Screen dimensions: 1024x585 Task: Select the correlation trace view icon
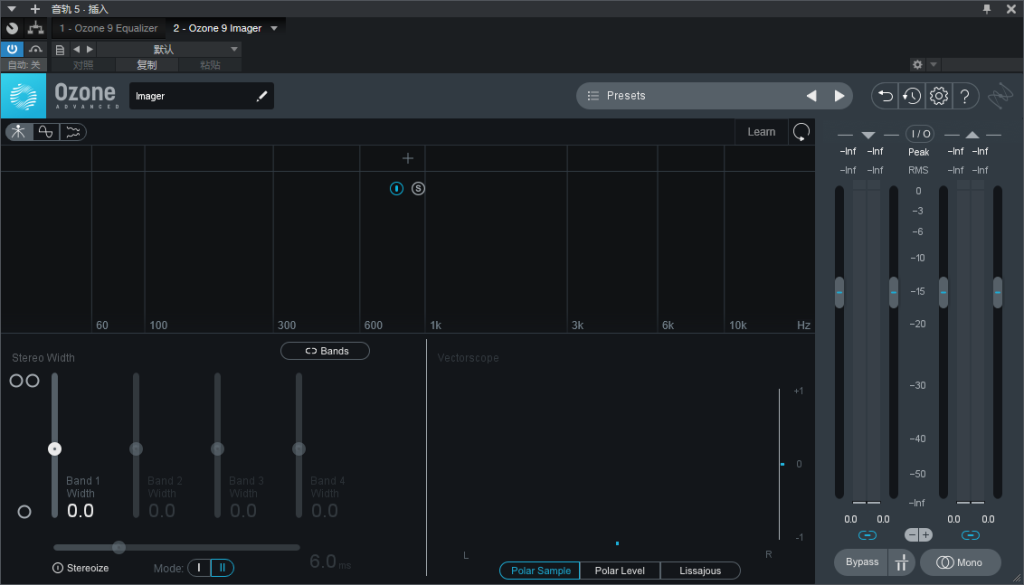tap(46, 132)
